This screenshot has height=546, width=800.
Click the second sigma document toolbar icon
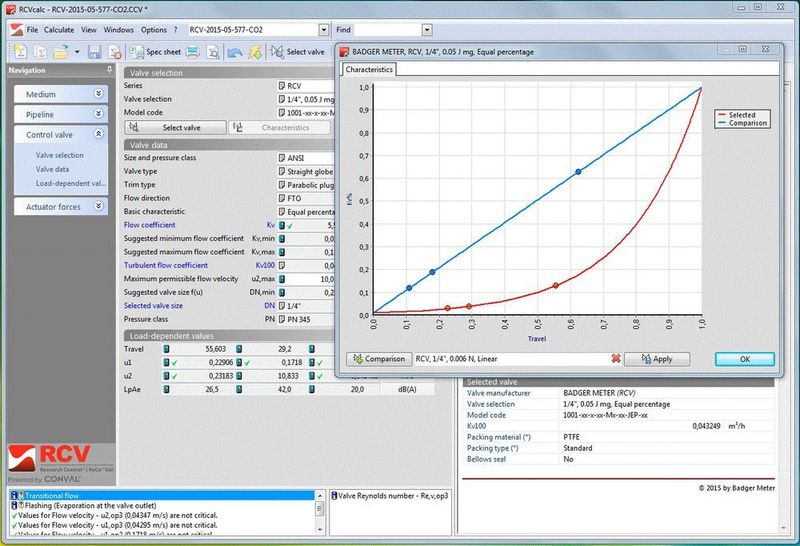tap(40, 52)
